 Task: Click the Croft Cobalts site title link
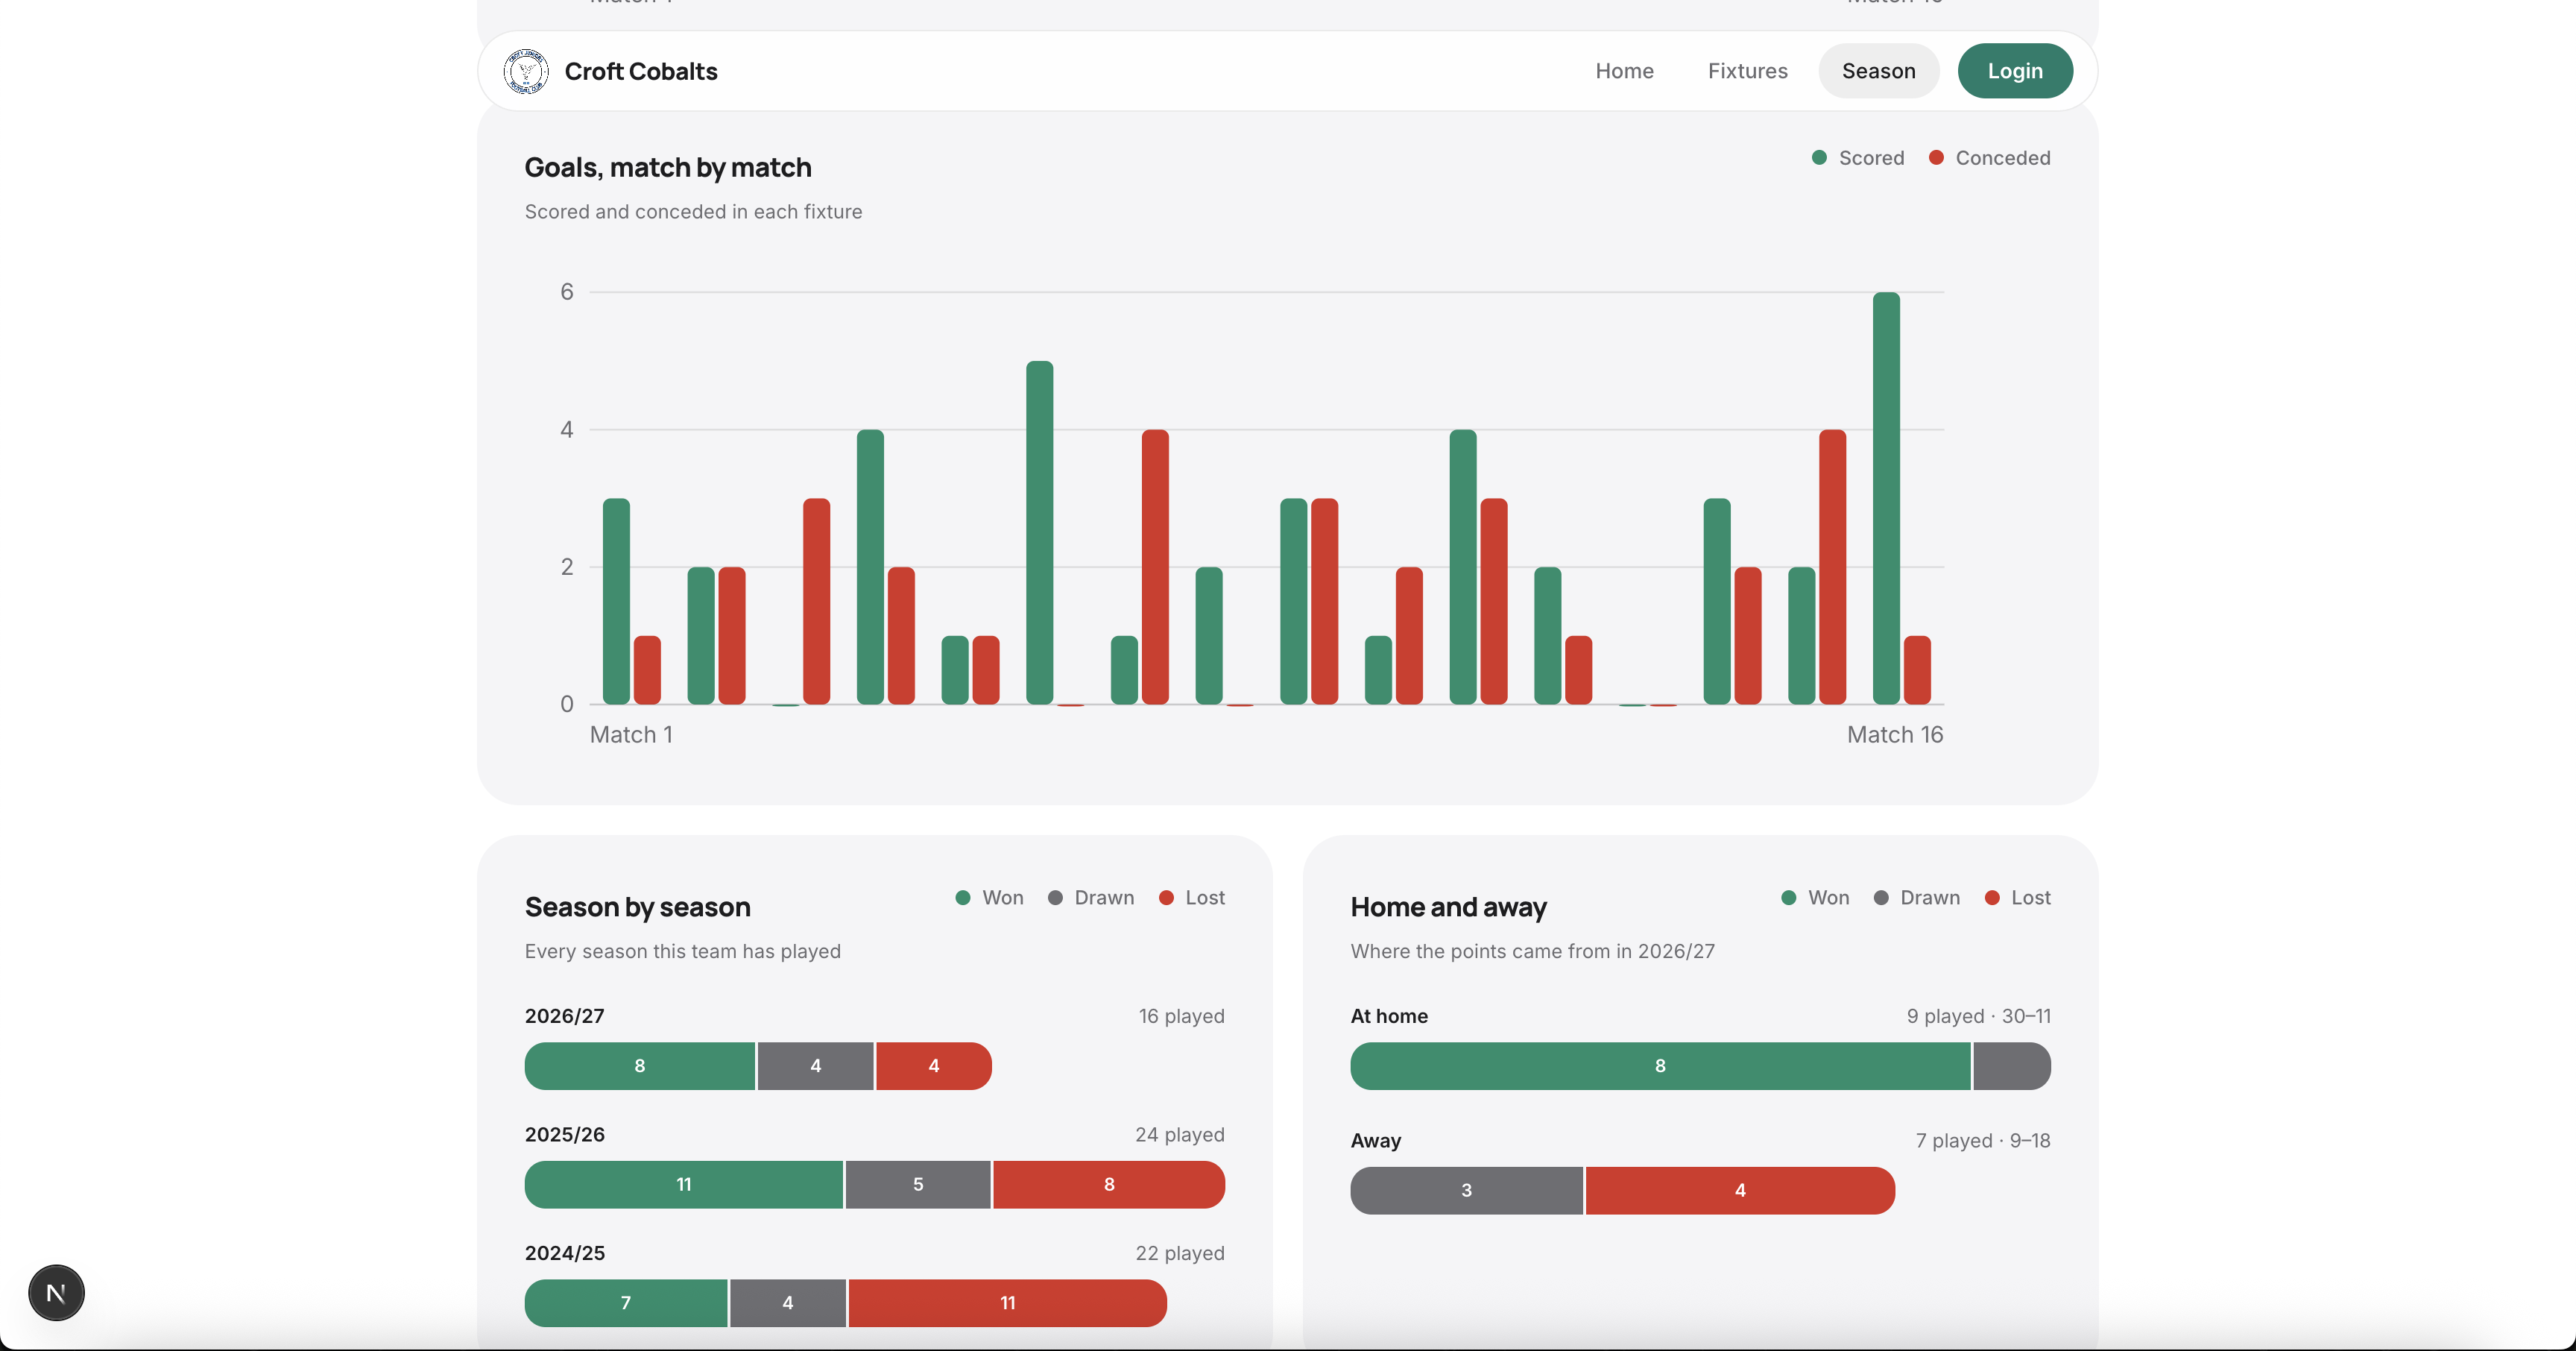pos(641,71)
